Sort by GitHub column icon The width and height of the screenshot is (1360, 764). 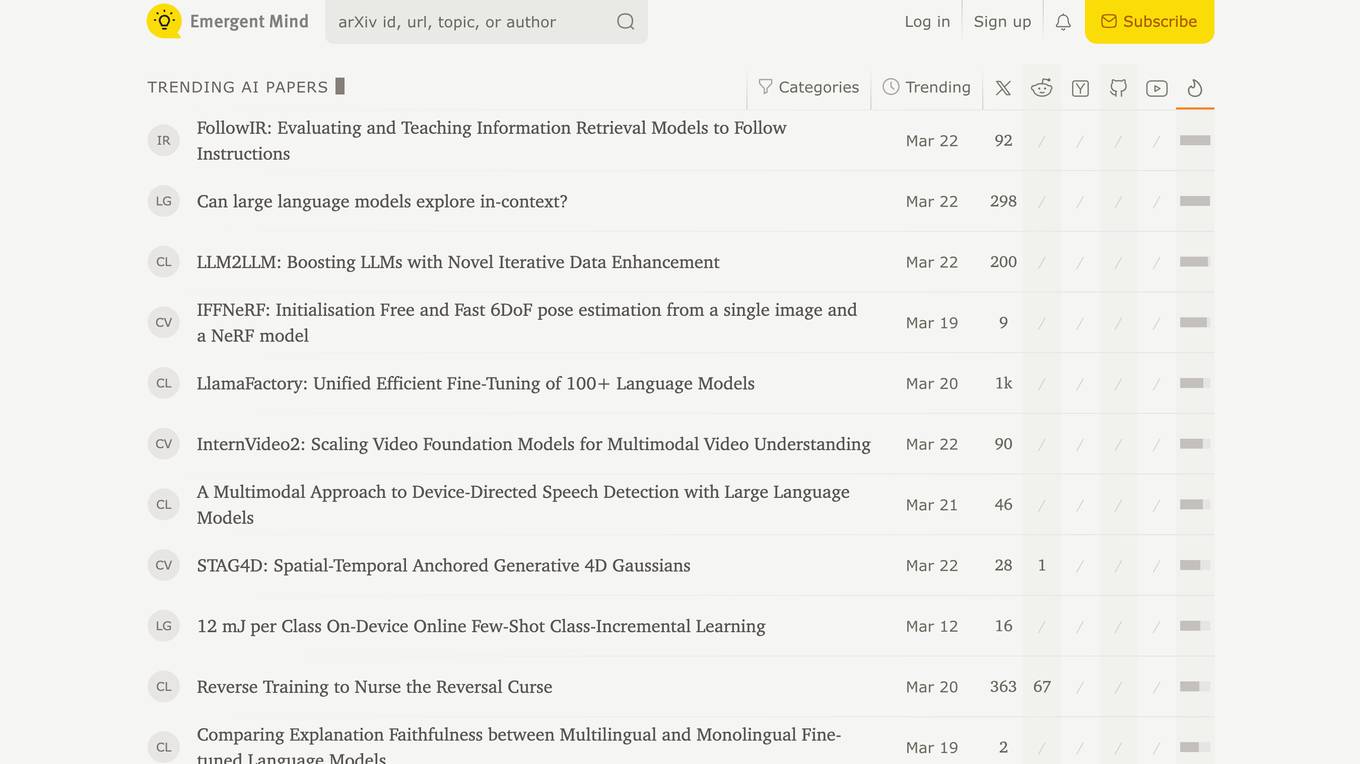[x=1118, y=88]
